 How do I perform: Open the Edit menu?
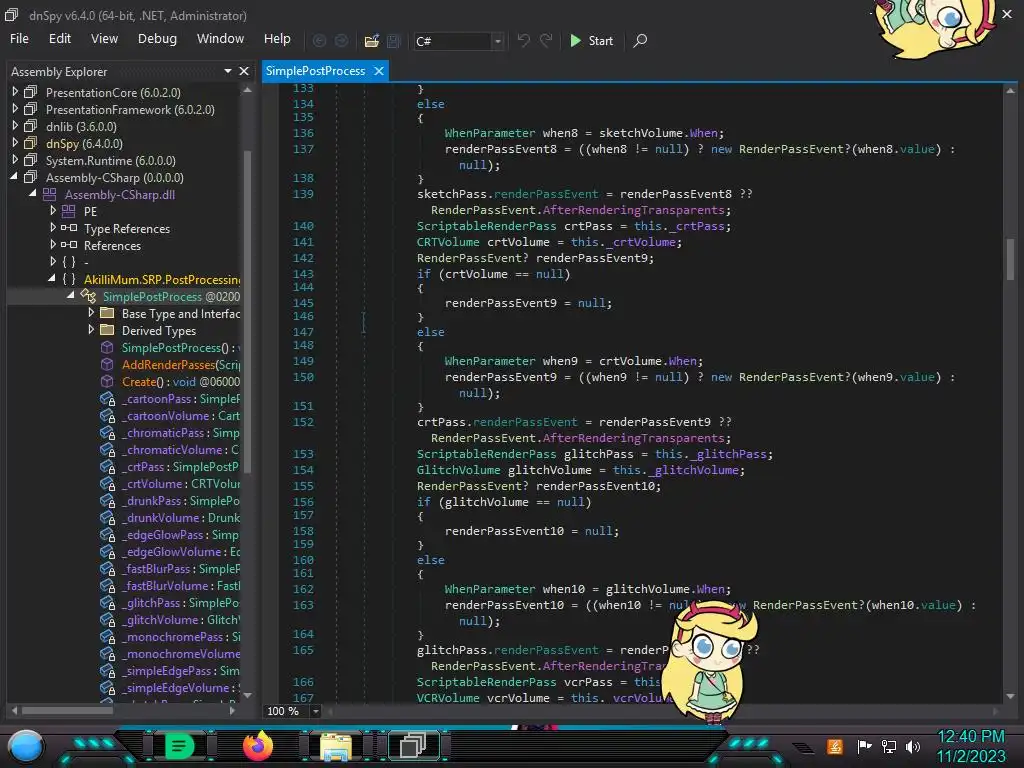pos(59,39)
